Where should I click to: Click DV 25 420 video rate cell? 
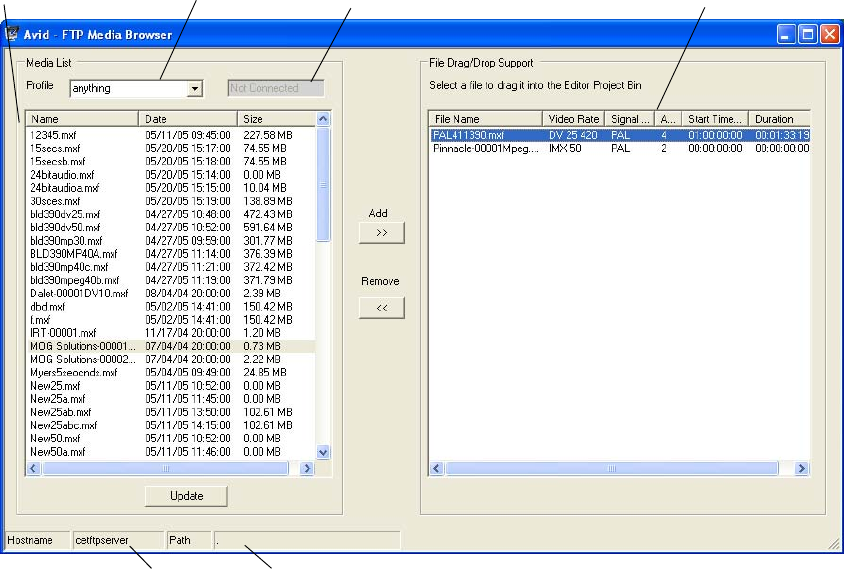(x=573, y=135)
